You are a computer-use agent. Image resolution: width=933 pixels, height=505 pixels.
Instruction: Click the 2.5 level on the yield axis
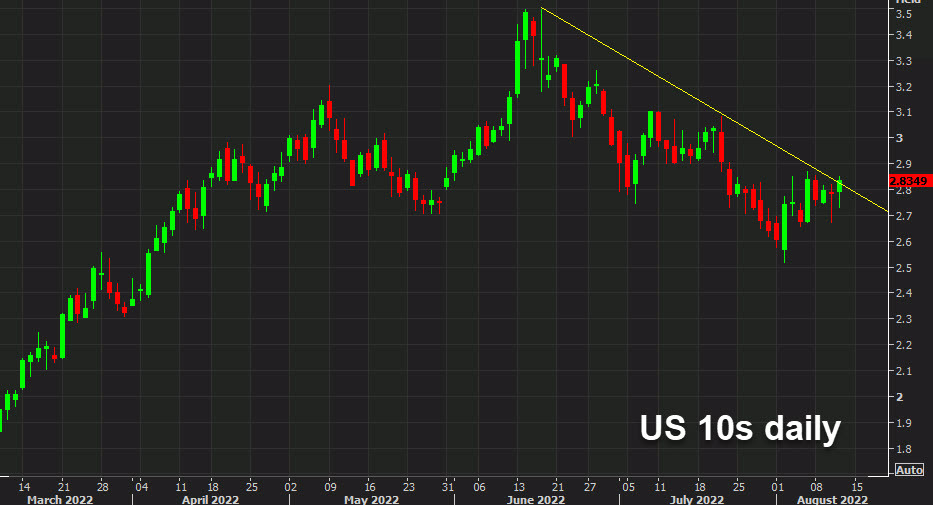(x=903, y=268)
